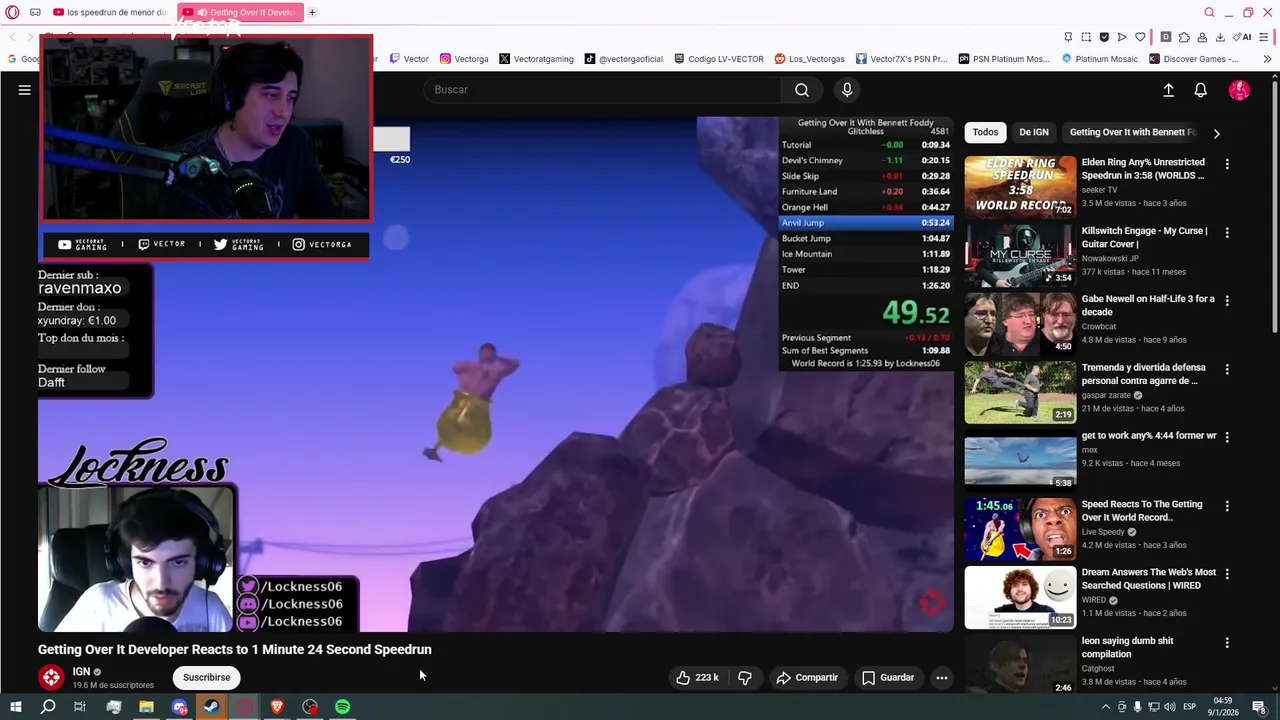The height and width of the screenshot is (720, 1280).
Task: Open Vectoratgaming bookmark
Action: [x=536, y=59]
